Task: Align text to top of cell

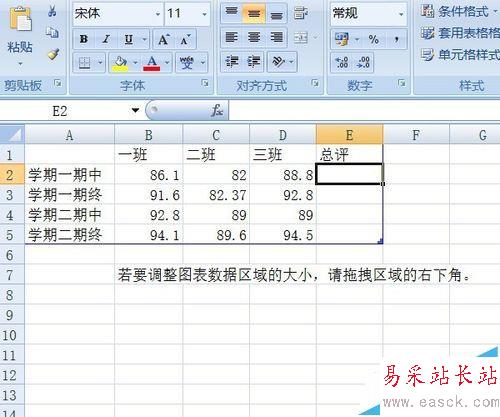Action: click(x=232, y=13)
